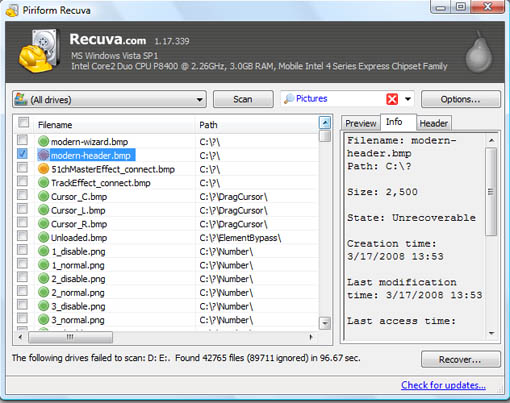Click file list horizontal scrollbar thumb
This screenshot has height=403, width=510.
[70, 337]
